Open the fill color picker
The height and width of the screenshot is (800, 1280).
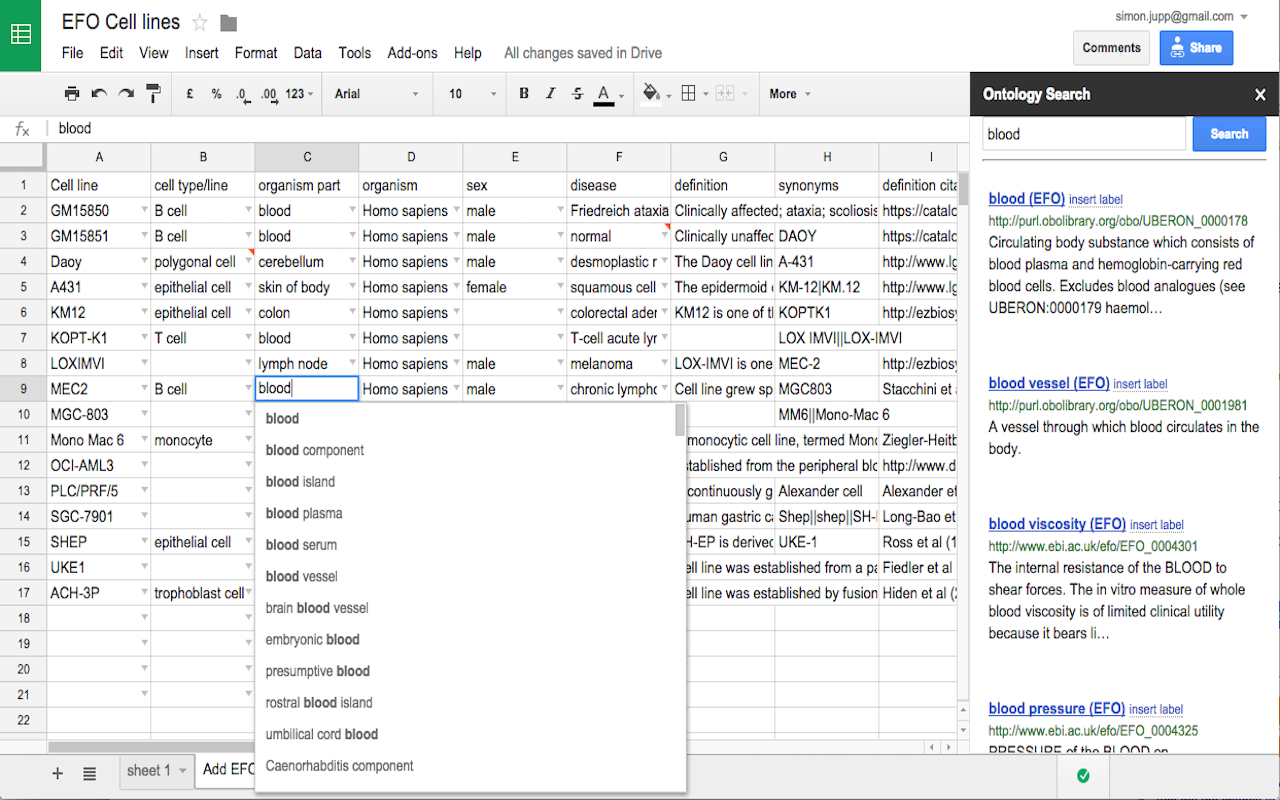[651, 94]
